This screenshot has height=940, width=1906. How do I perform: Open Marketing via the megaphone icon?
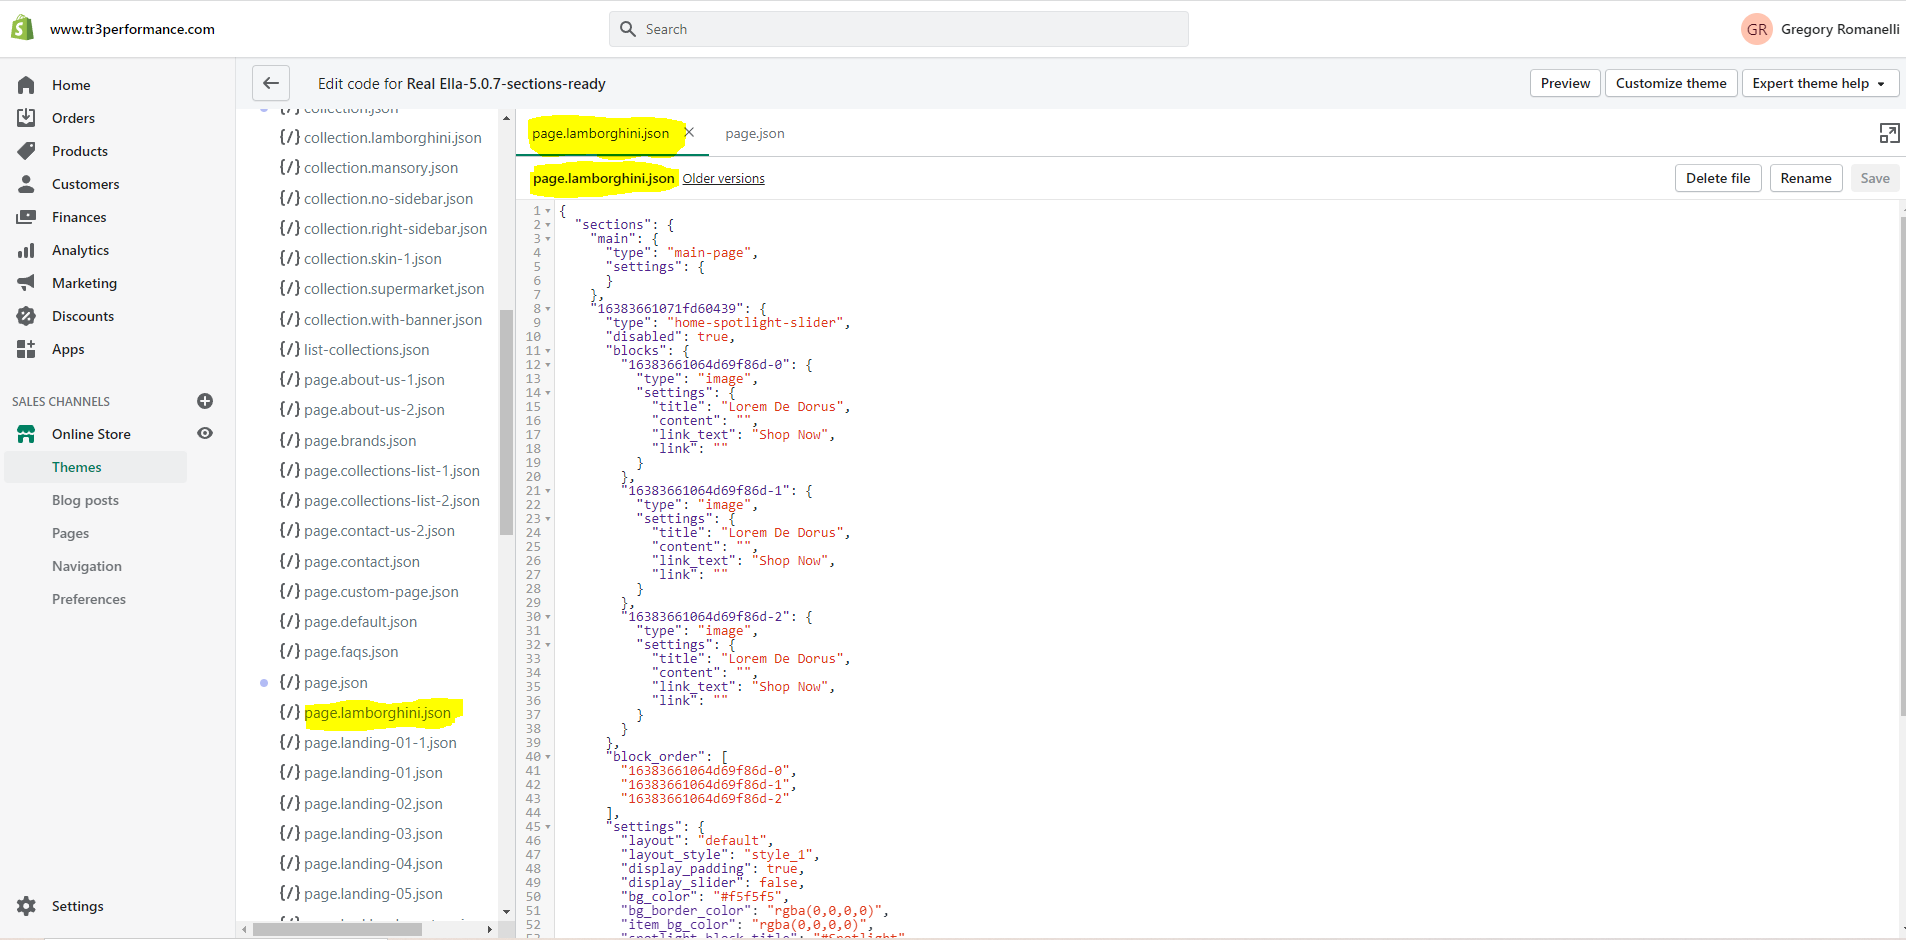click(26, 283)
